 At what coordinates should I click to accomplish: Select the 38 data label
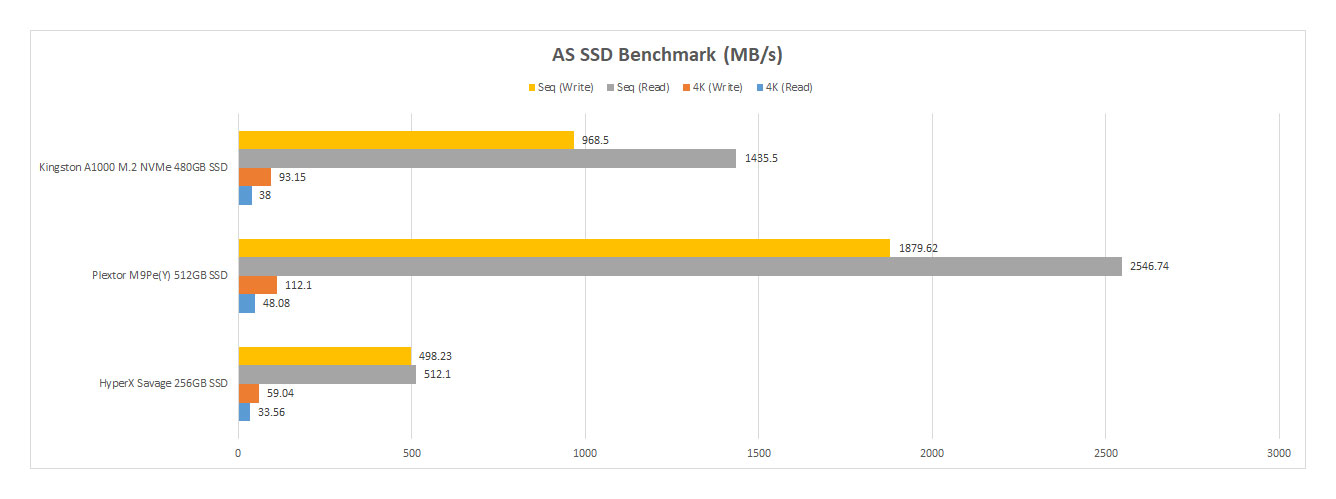265,195
